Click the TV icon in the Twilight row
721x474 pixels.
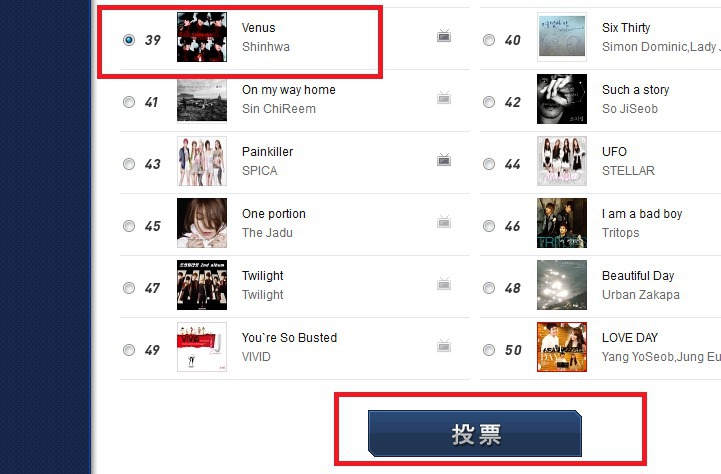(x=444, y=284)
